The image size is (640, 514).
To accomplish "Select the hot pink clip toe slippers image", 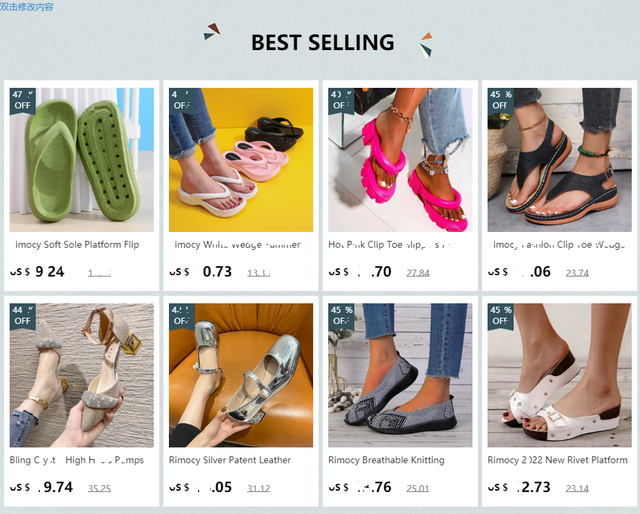I will 400,160.
